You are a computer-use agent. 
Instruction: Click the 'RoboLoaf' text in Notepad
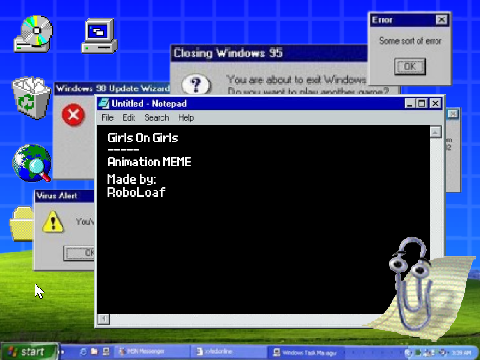(136, 192)
